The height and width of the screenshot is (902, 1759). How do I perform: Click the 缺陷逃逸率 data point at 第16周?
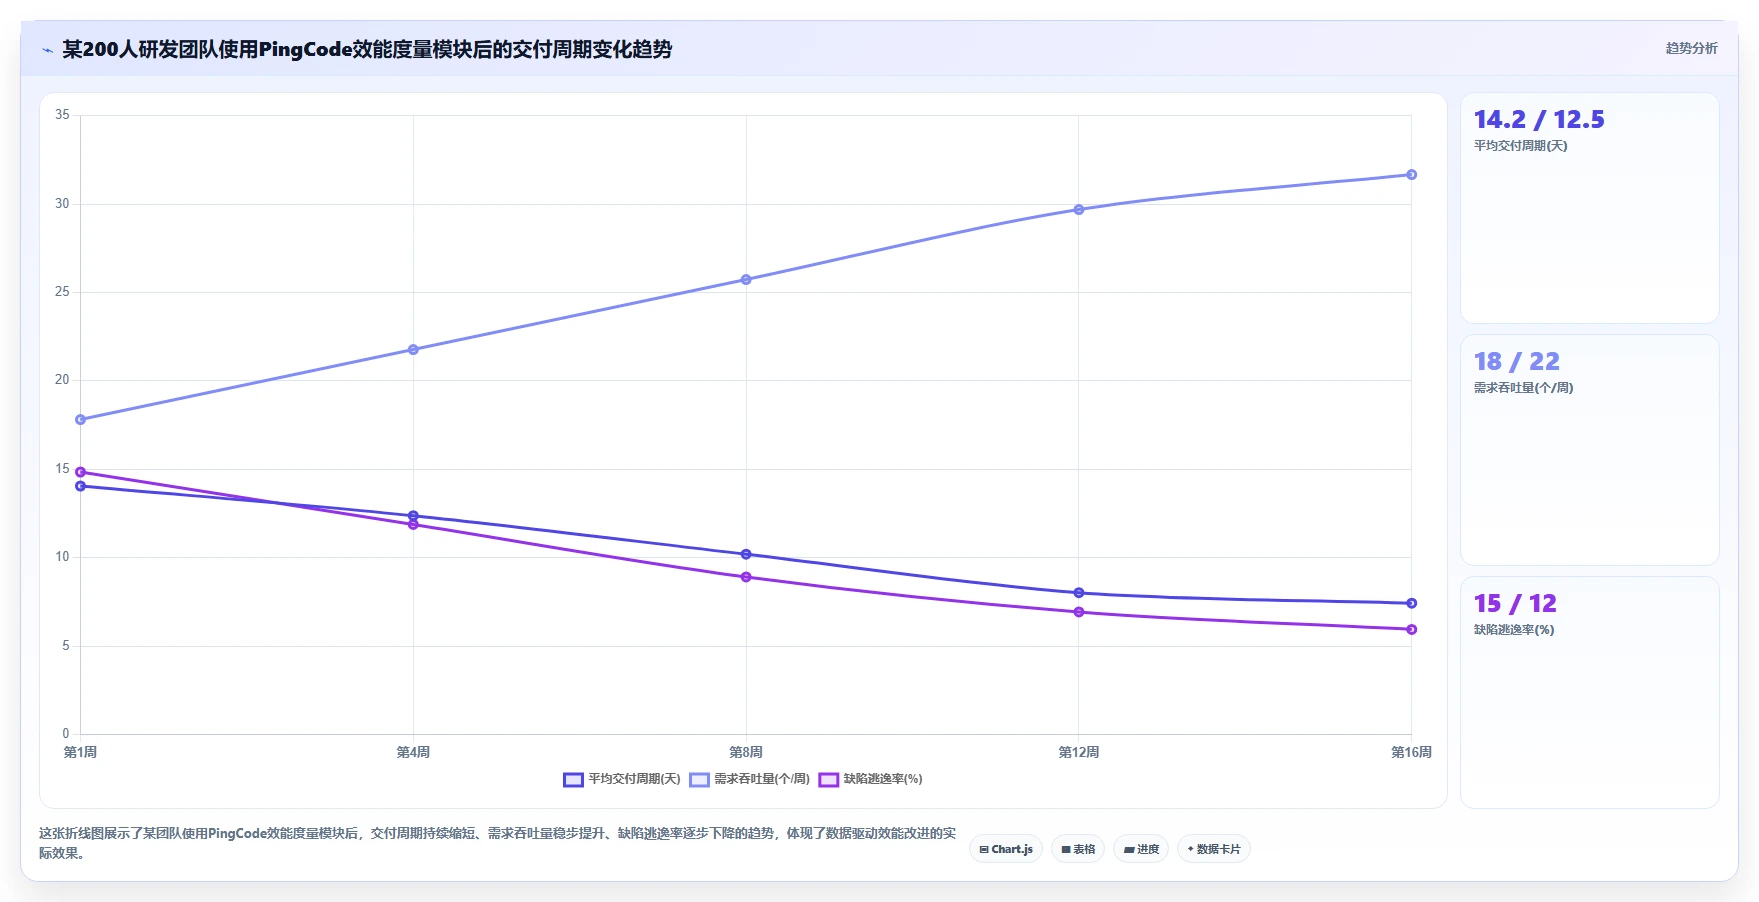pyautogui.click(x=1412, y=629)
